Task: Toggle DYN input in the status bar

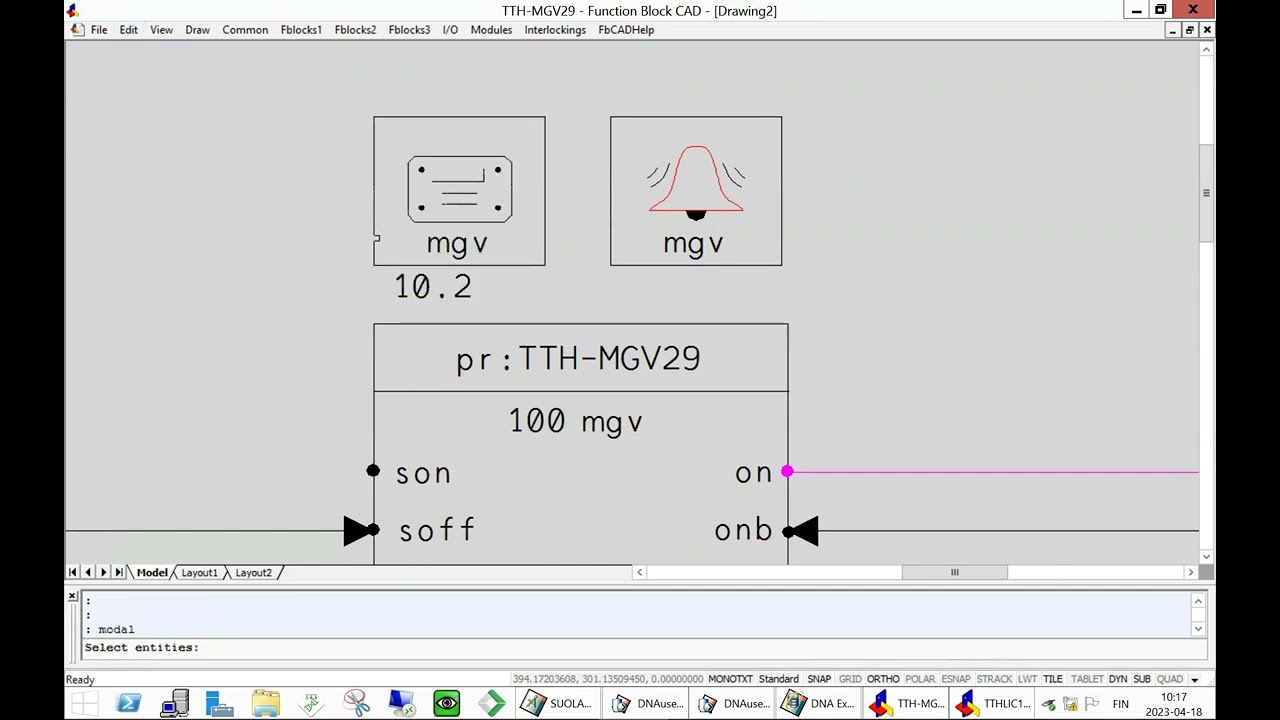Action: [1118, 679]
